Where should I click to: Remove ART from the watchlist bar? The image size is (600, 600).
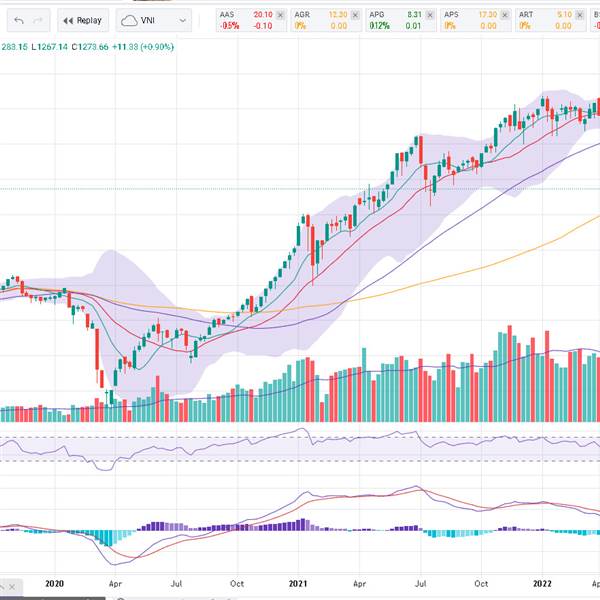pos(580,15)
